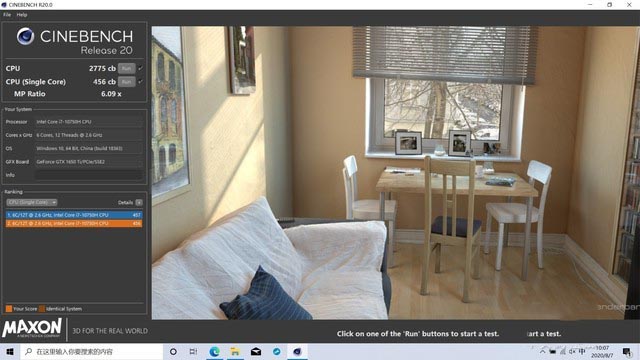Click the 456 cb single core score
The width and height of the screenshot is (640, 360).
(104, 82)
